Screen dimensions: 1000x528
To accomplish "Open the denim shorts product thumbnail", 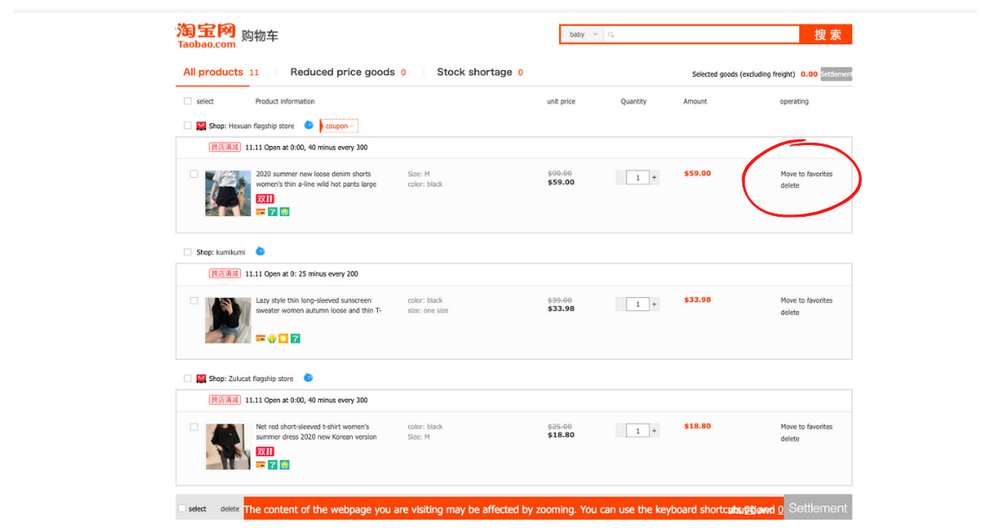I will (x=228, y=193).
